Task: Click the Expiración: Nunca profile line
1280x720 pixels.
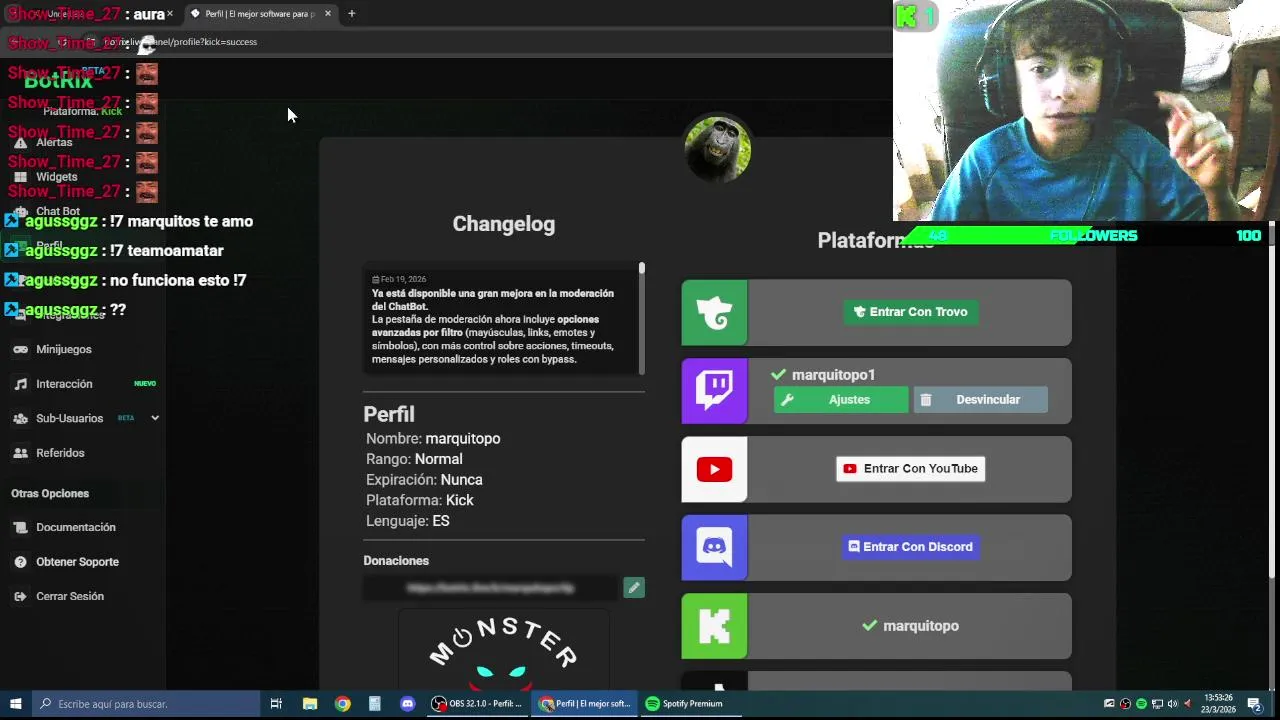Action: click(x=424, y=480)
